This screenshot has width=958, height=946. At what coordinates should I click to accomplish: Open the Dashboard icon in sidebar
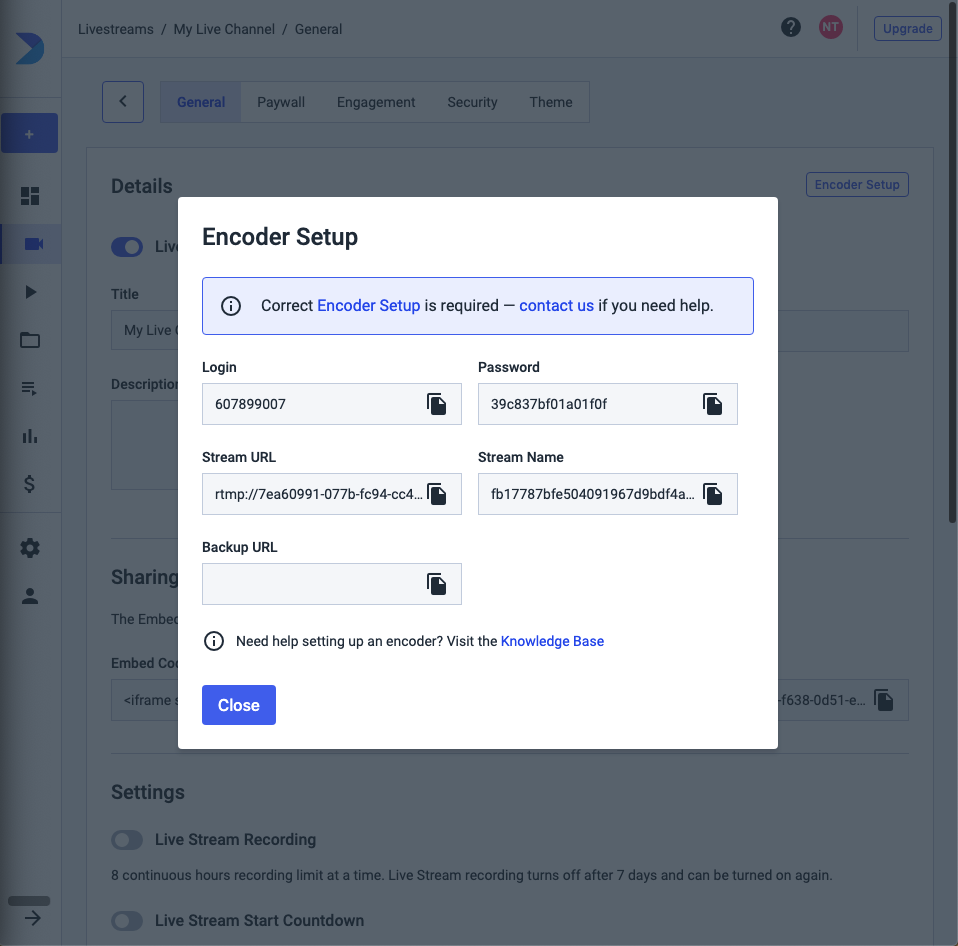coord(30,196)
